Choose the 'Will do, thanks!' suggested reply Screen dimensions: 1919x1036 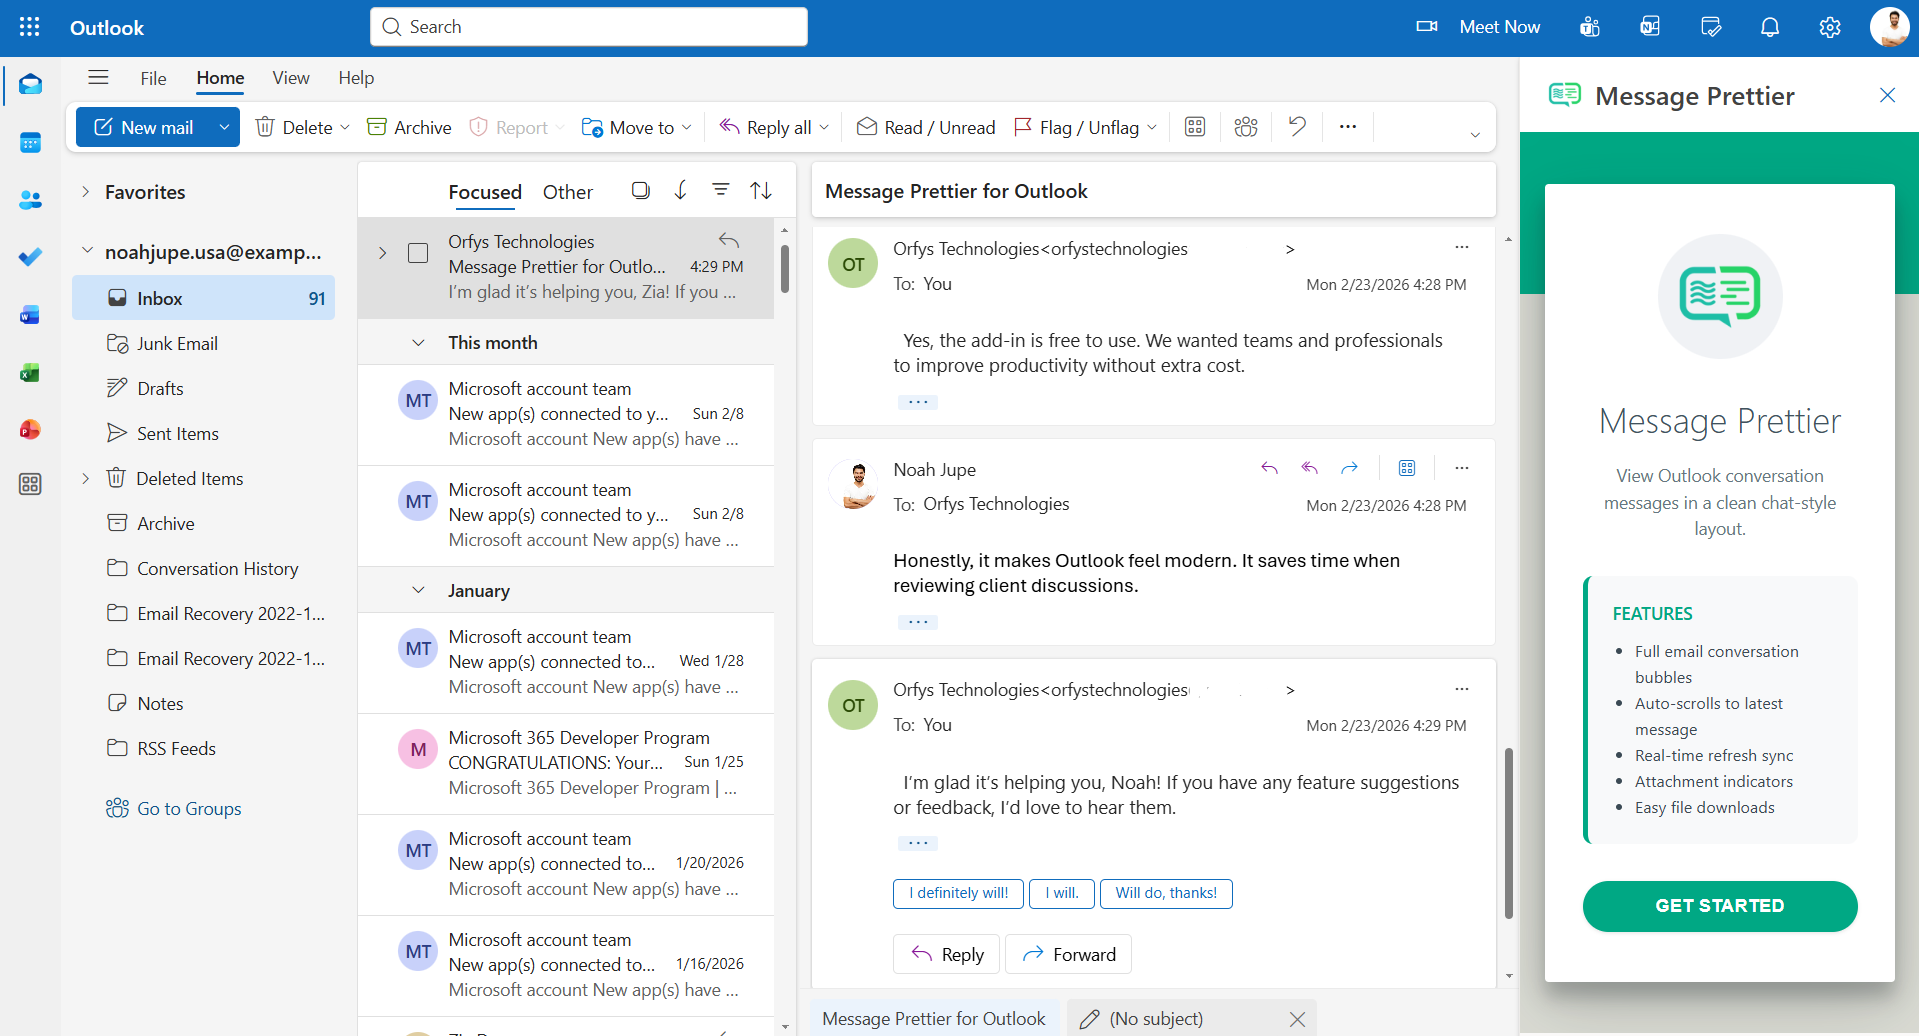click(x=1166, y=893)
